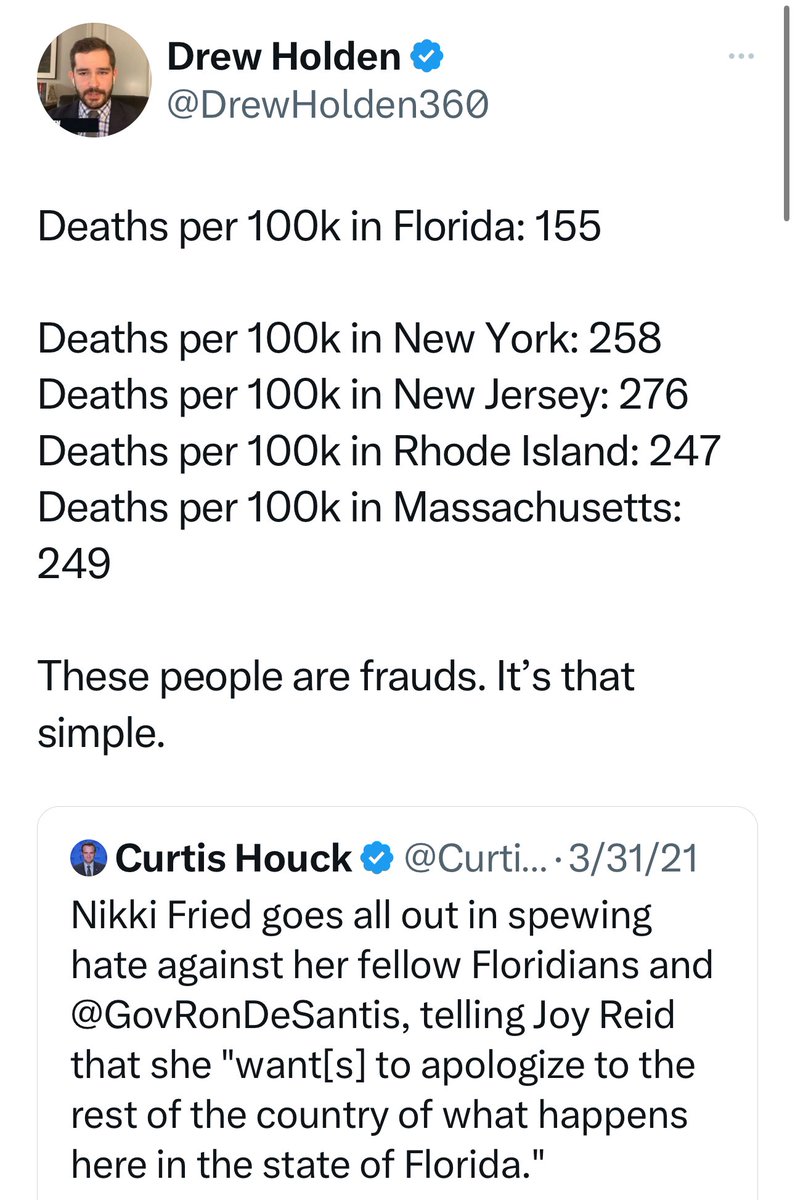Screen dimensions: 795x1200
Task: Open Curtis Houck's name in quoted tweet
Action: [x=235, y=858]
